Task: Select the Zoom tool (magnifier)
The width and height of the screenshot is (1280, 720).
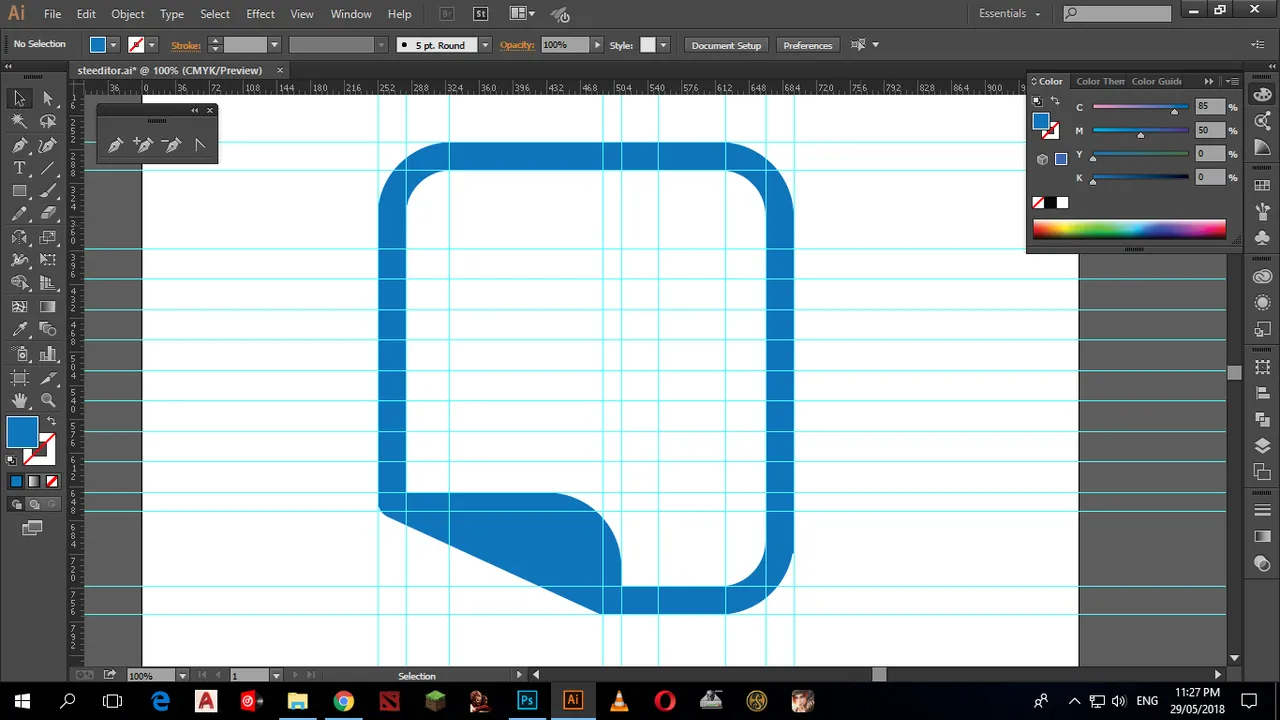Action: coord(48,400)
